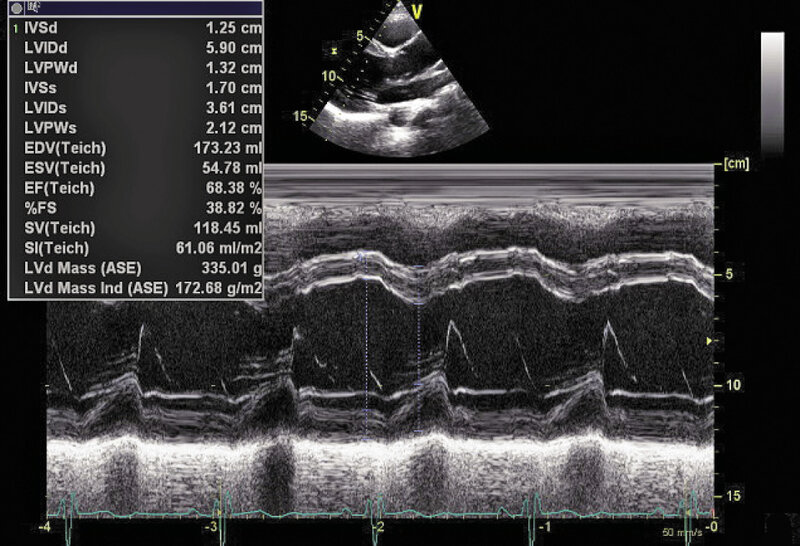Select the yellow V orientation marker
The image size is (800, 546).
tap(417, 12)
